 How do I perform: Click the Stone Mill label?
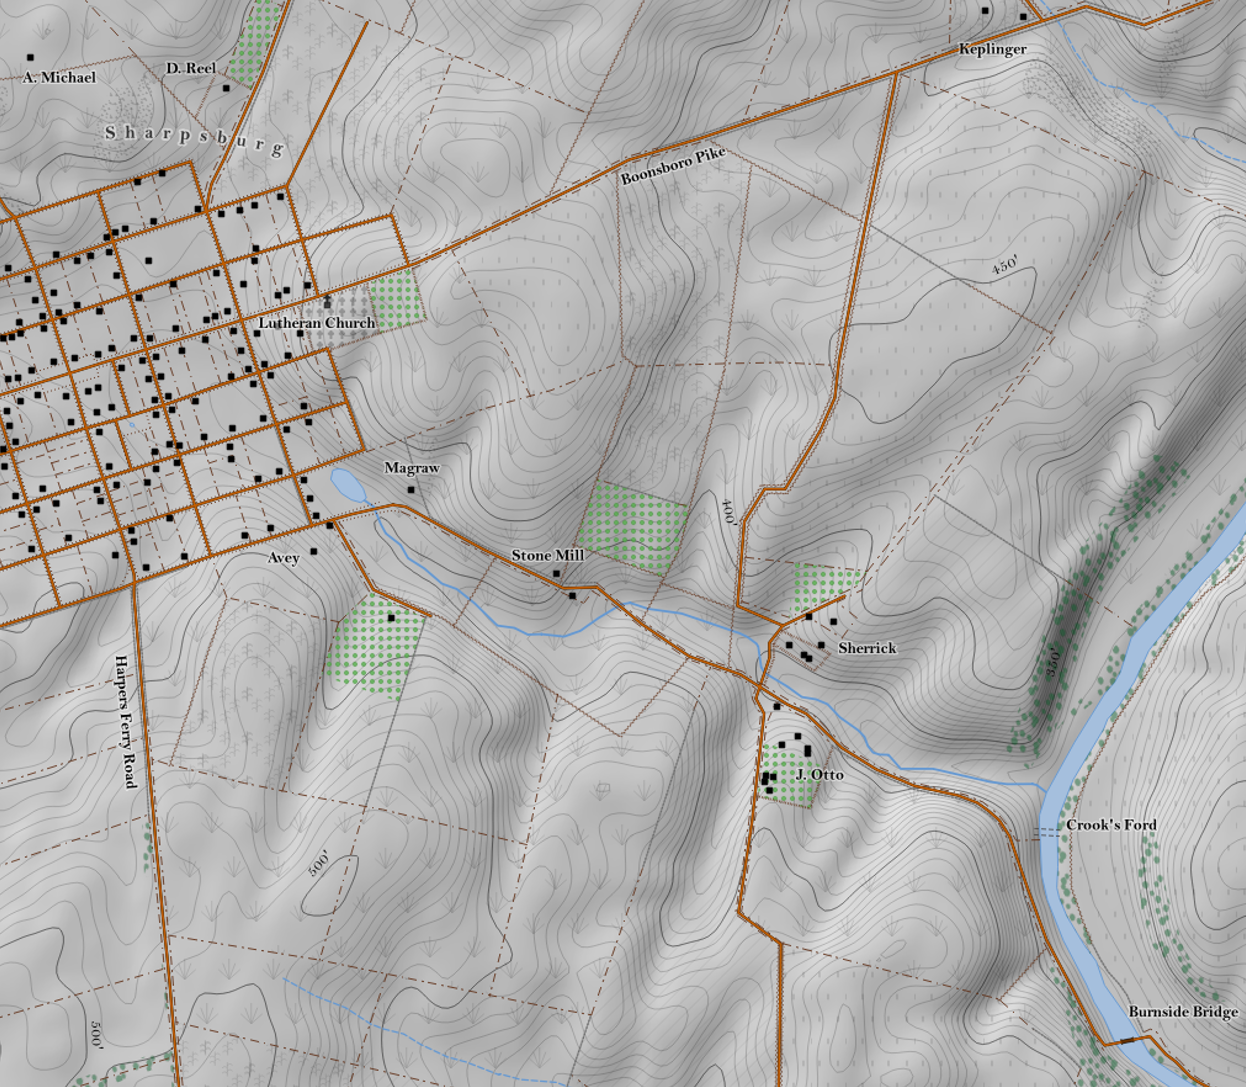click(x=547, y=555)
